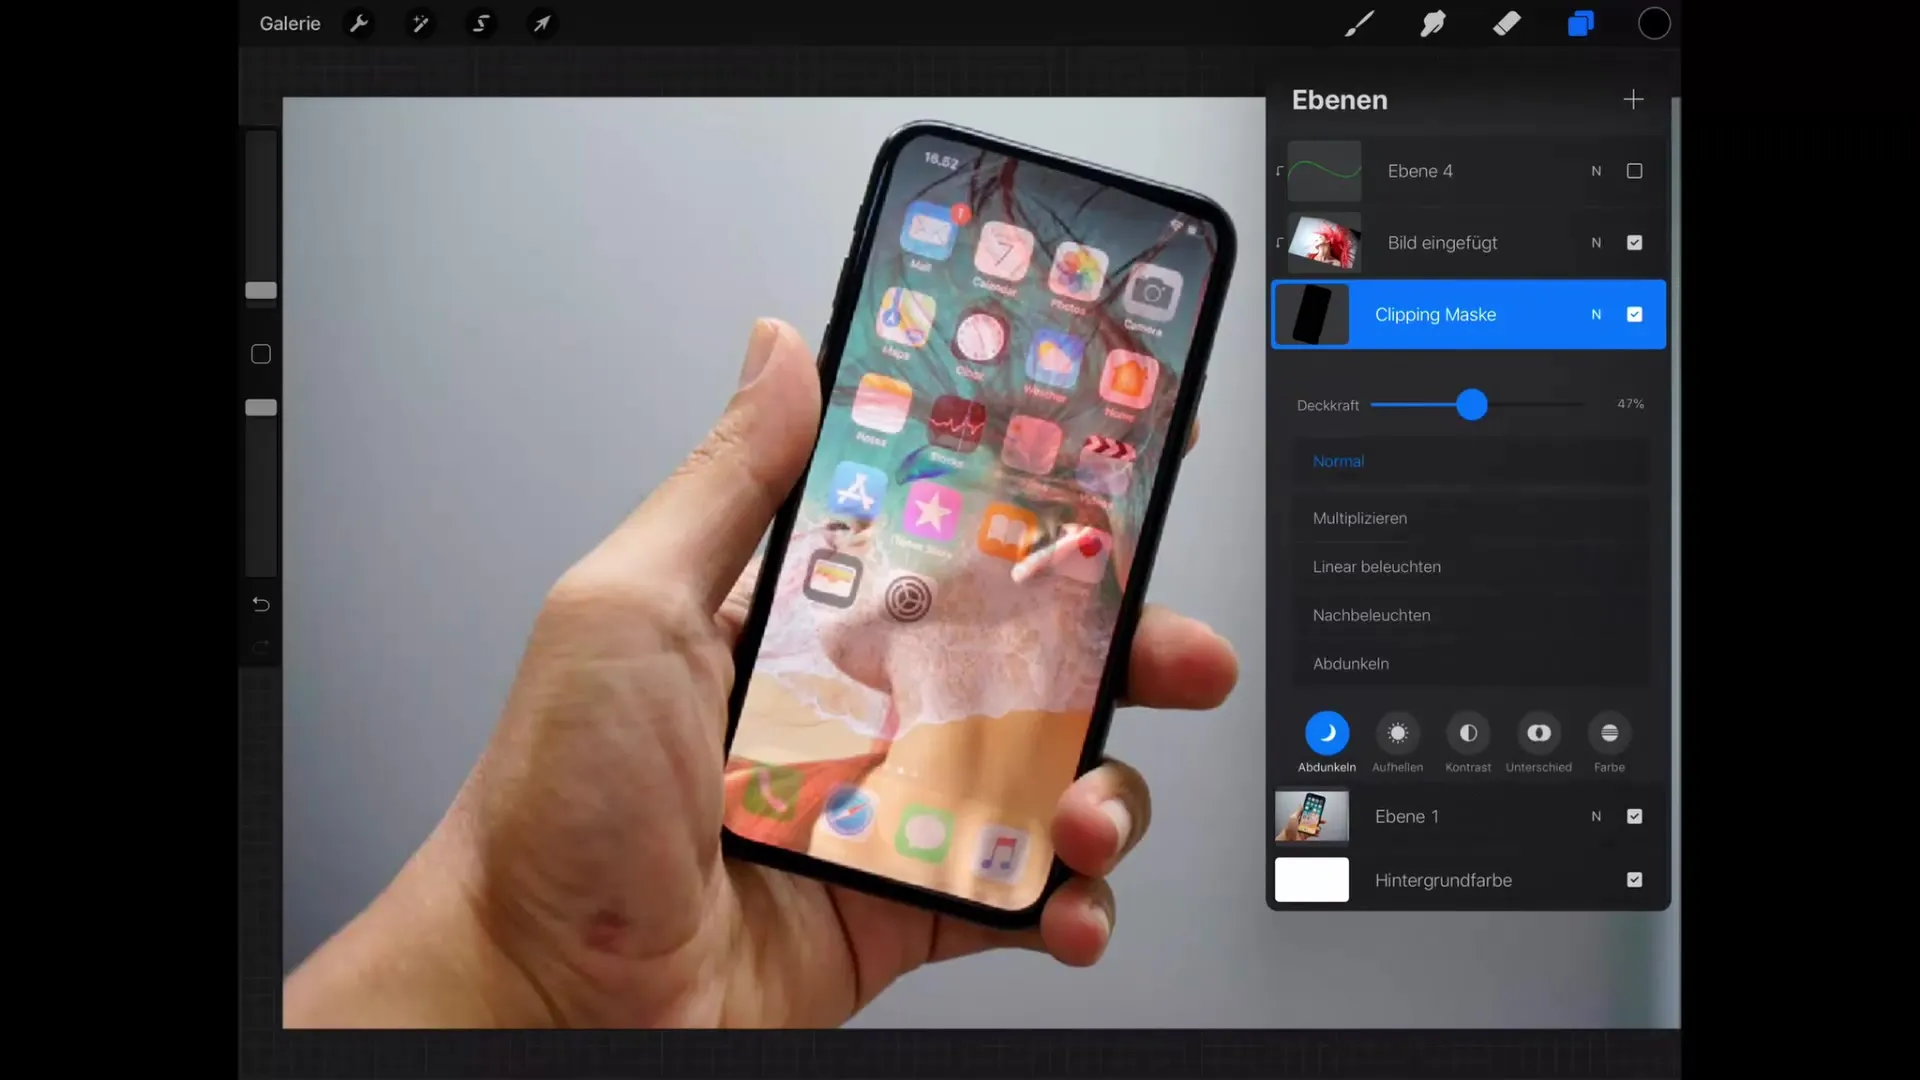Select the Kontrast half-circle category icon
Screen dimensions: 1920x1080
coord(1468,733)
